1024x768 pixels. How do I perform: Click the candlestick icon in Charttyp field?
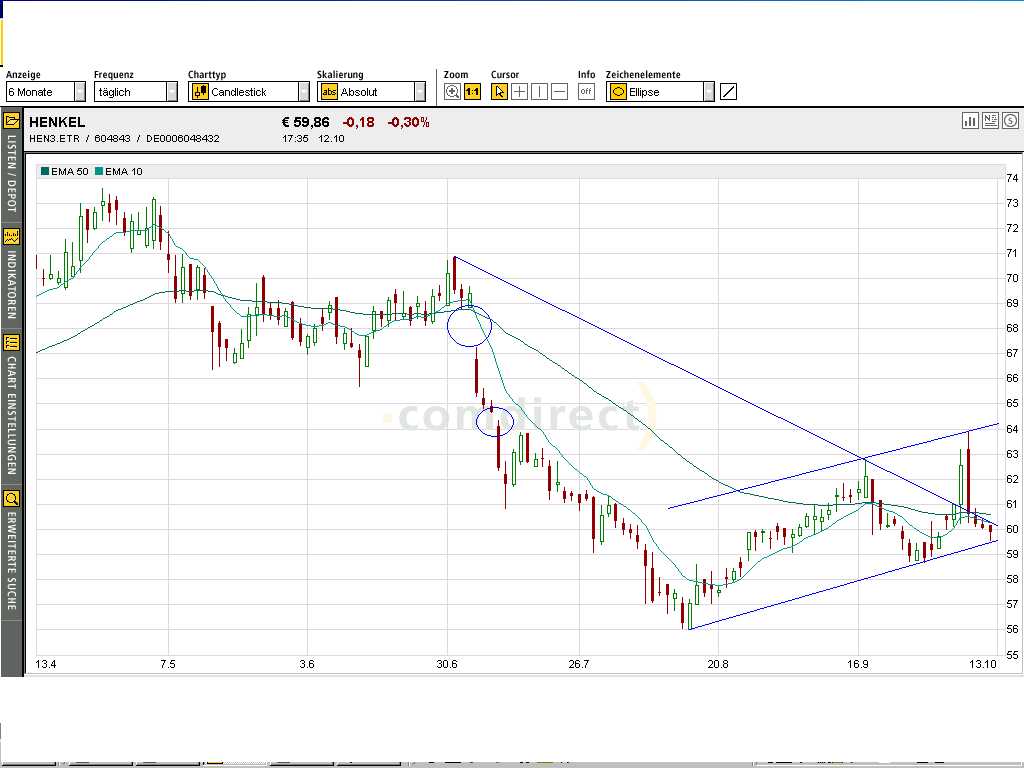200,92
